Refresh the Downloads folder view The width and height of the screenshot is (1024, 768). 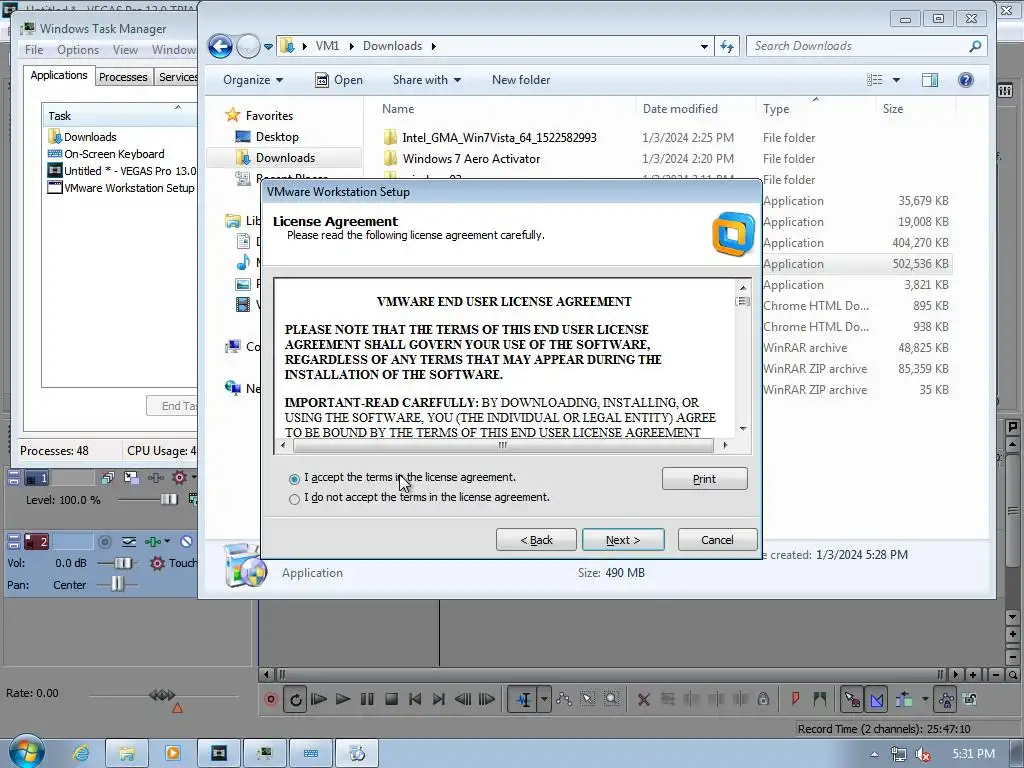pyautogui.click(x=726, y=46)
